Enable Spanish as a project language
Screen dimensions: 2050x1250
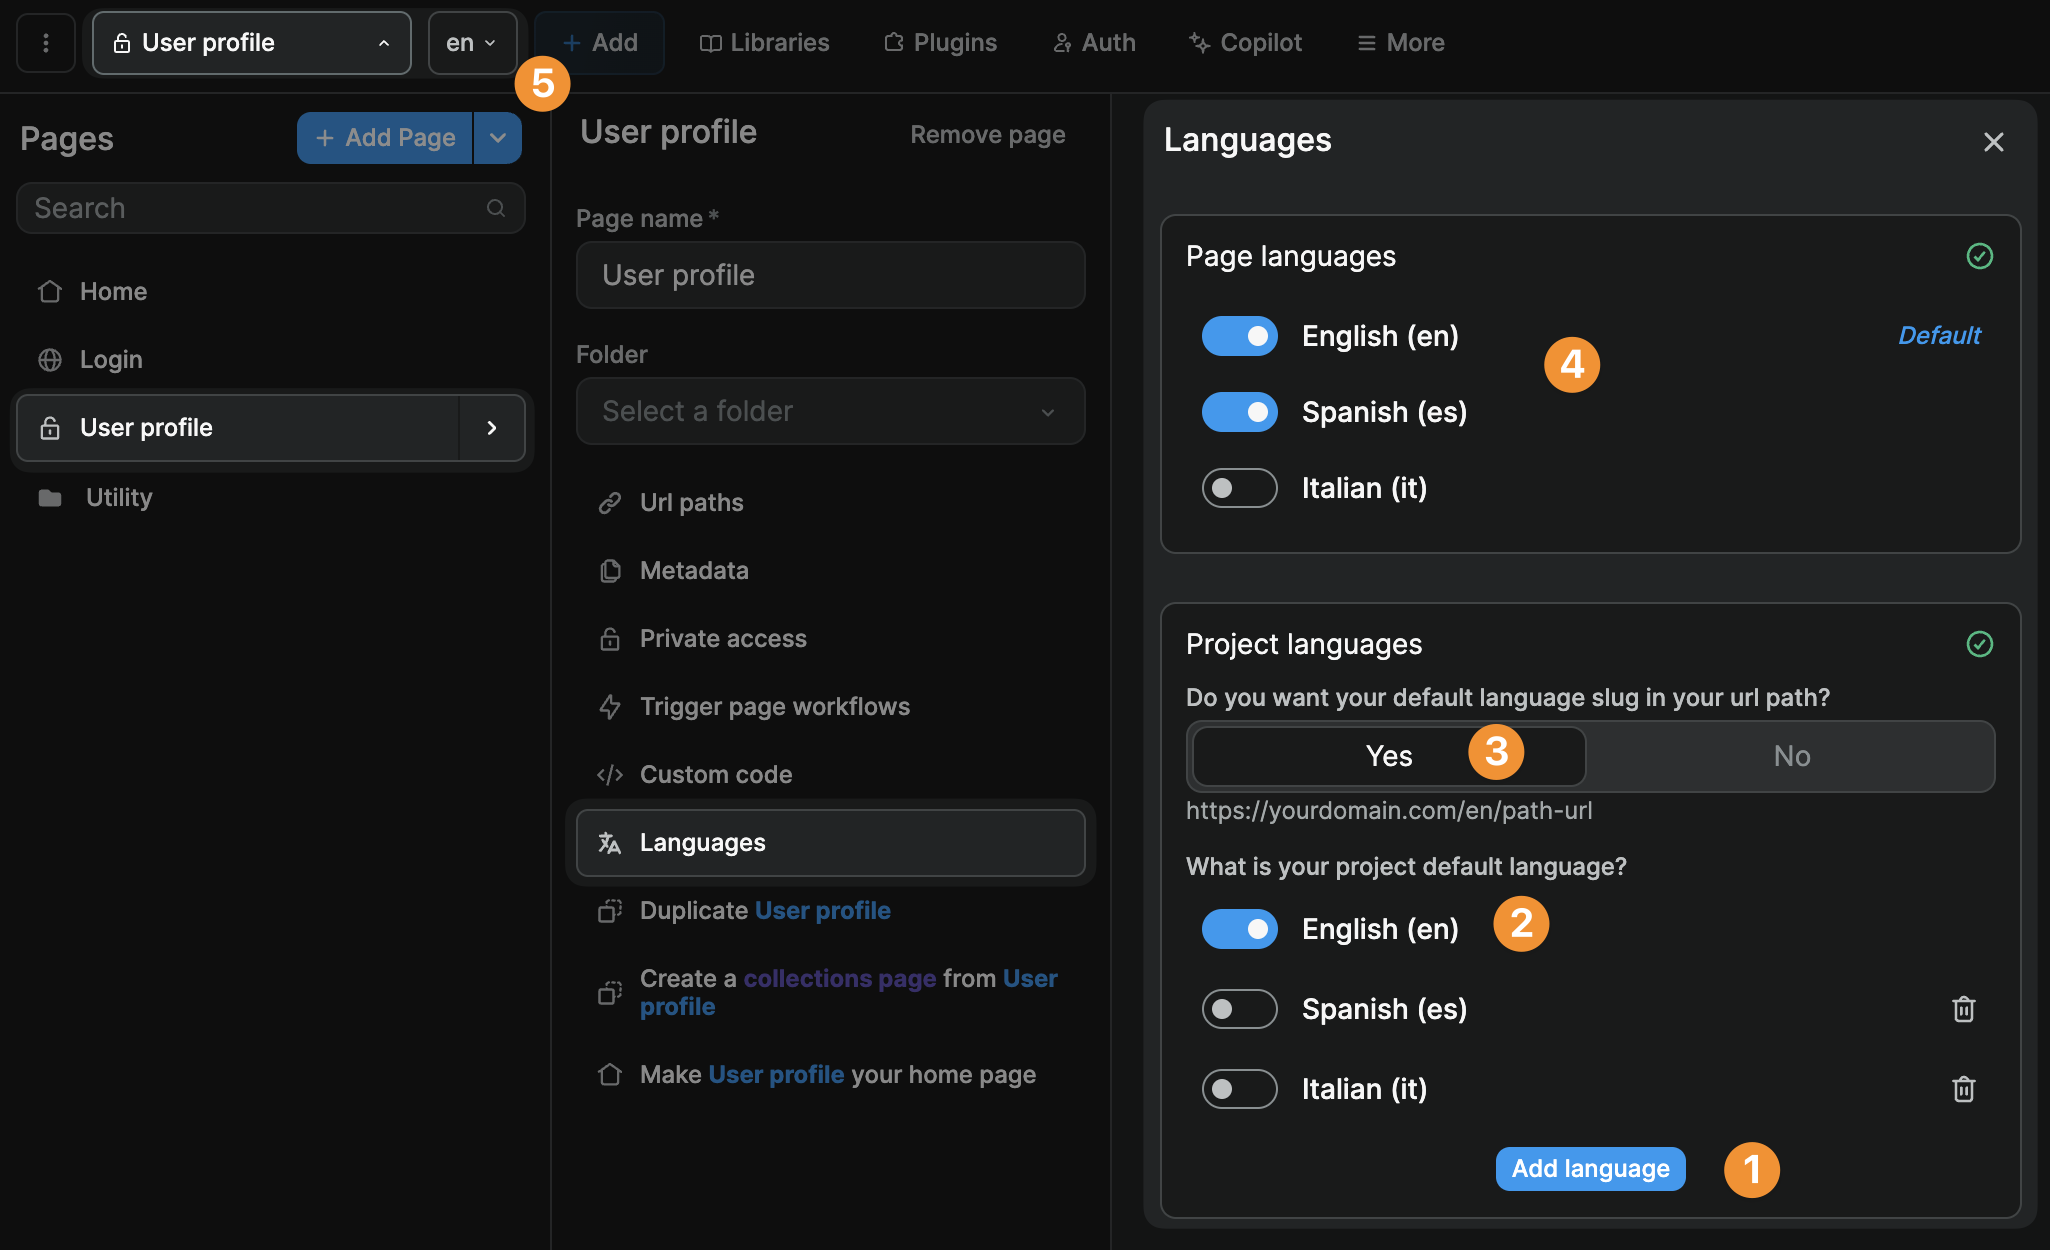[x=1239, y=1009]
